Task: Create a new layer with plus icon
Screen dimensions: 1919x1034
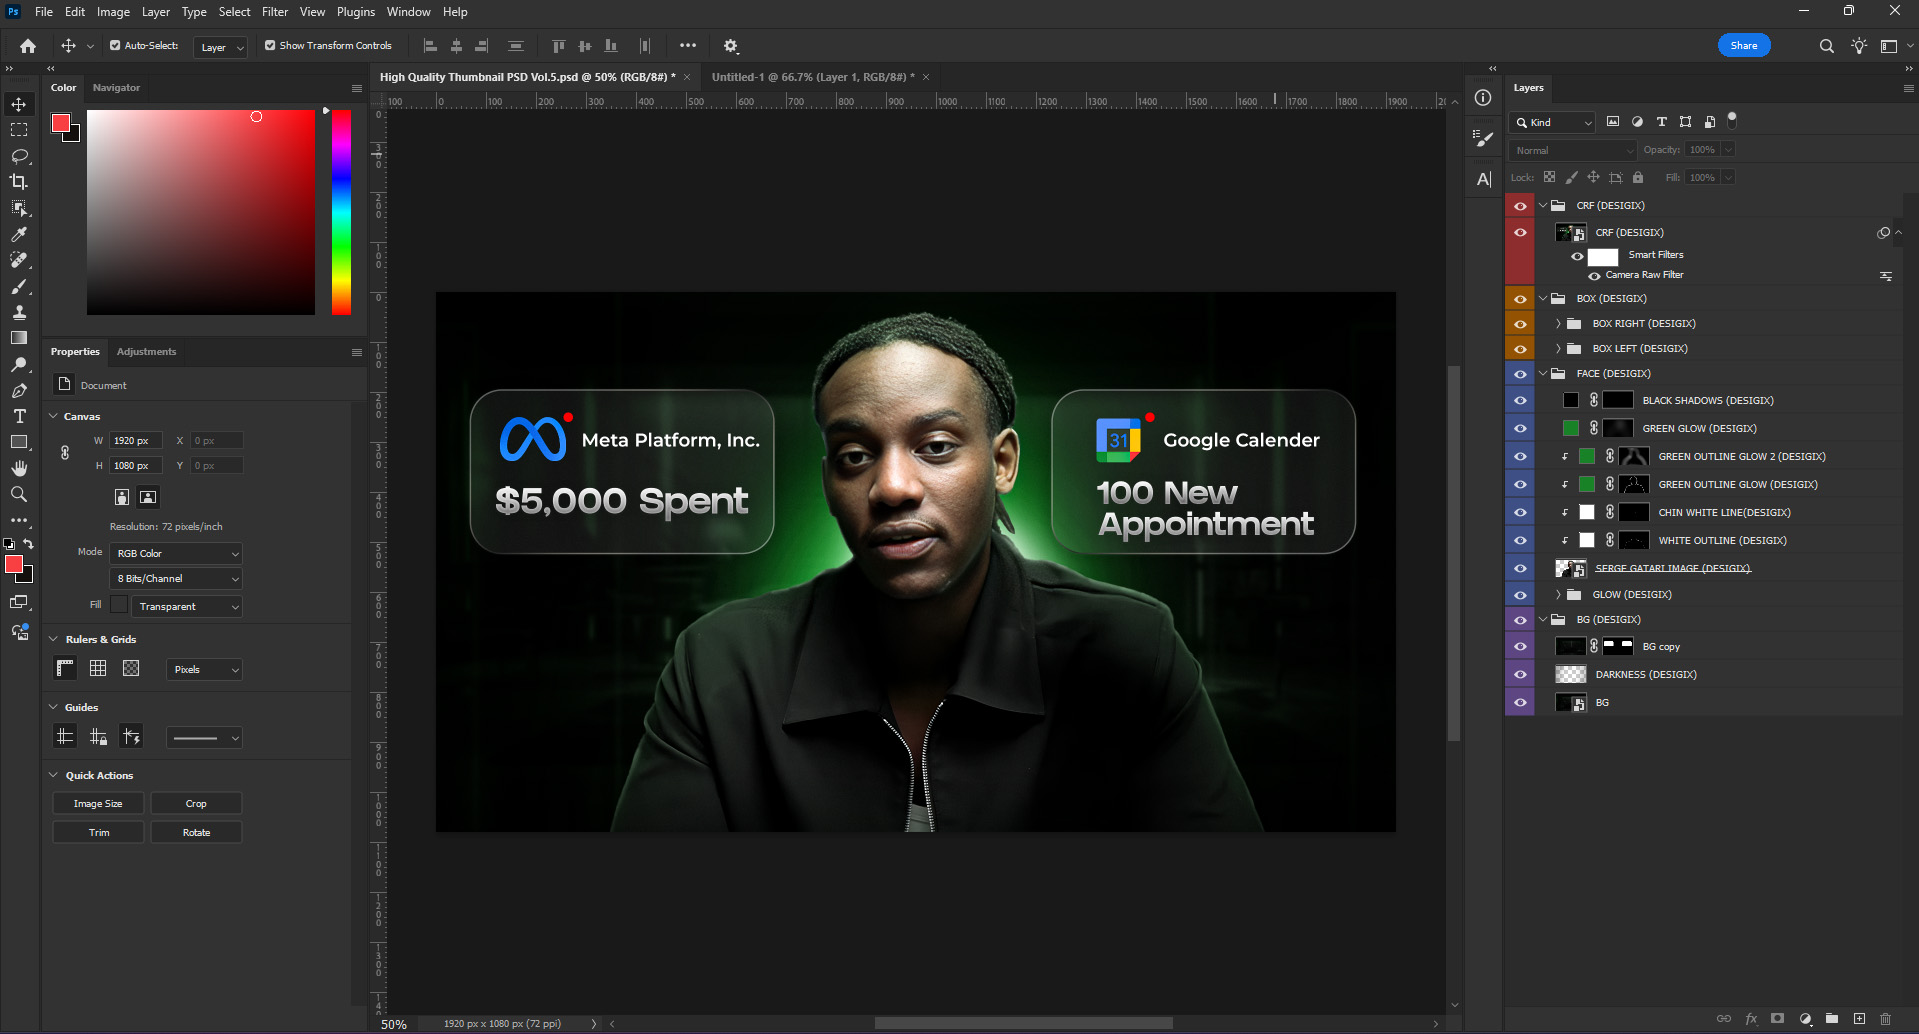Action: click(1859, 1019)
